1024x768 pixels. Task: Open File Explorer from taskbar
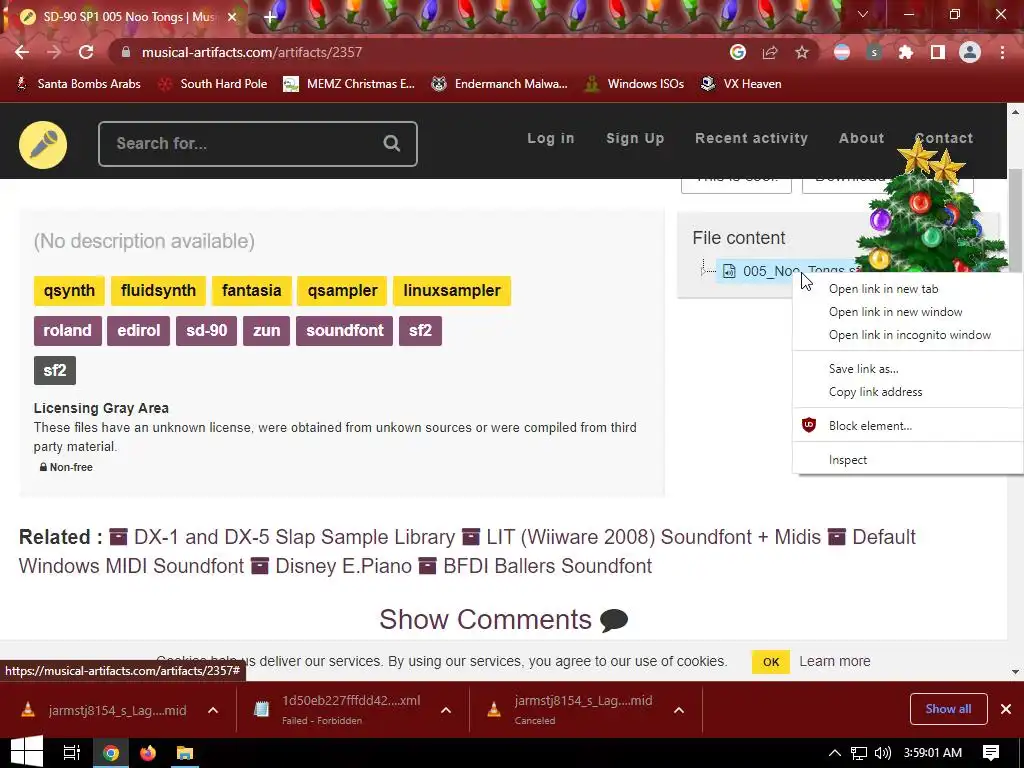[185, 753]
